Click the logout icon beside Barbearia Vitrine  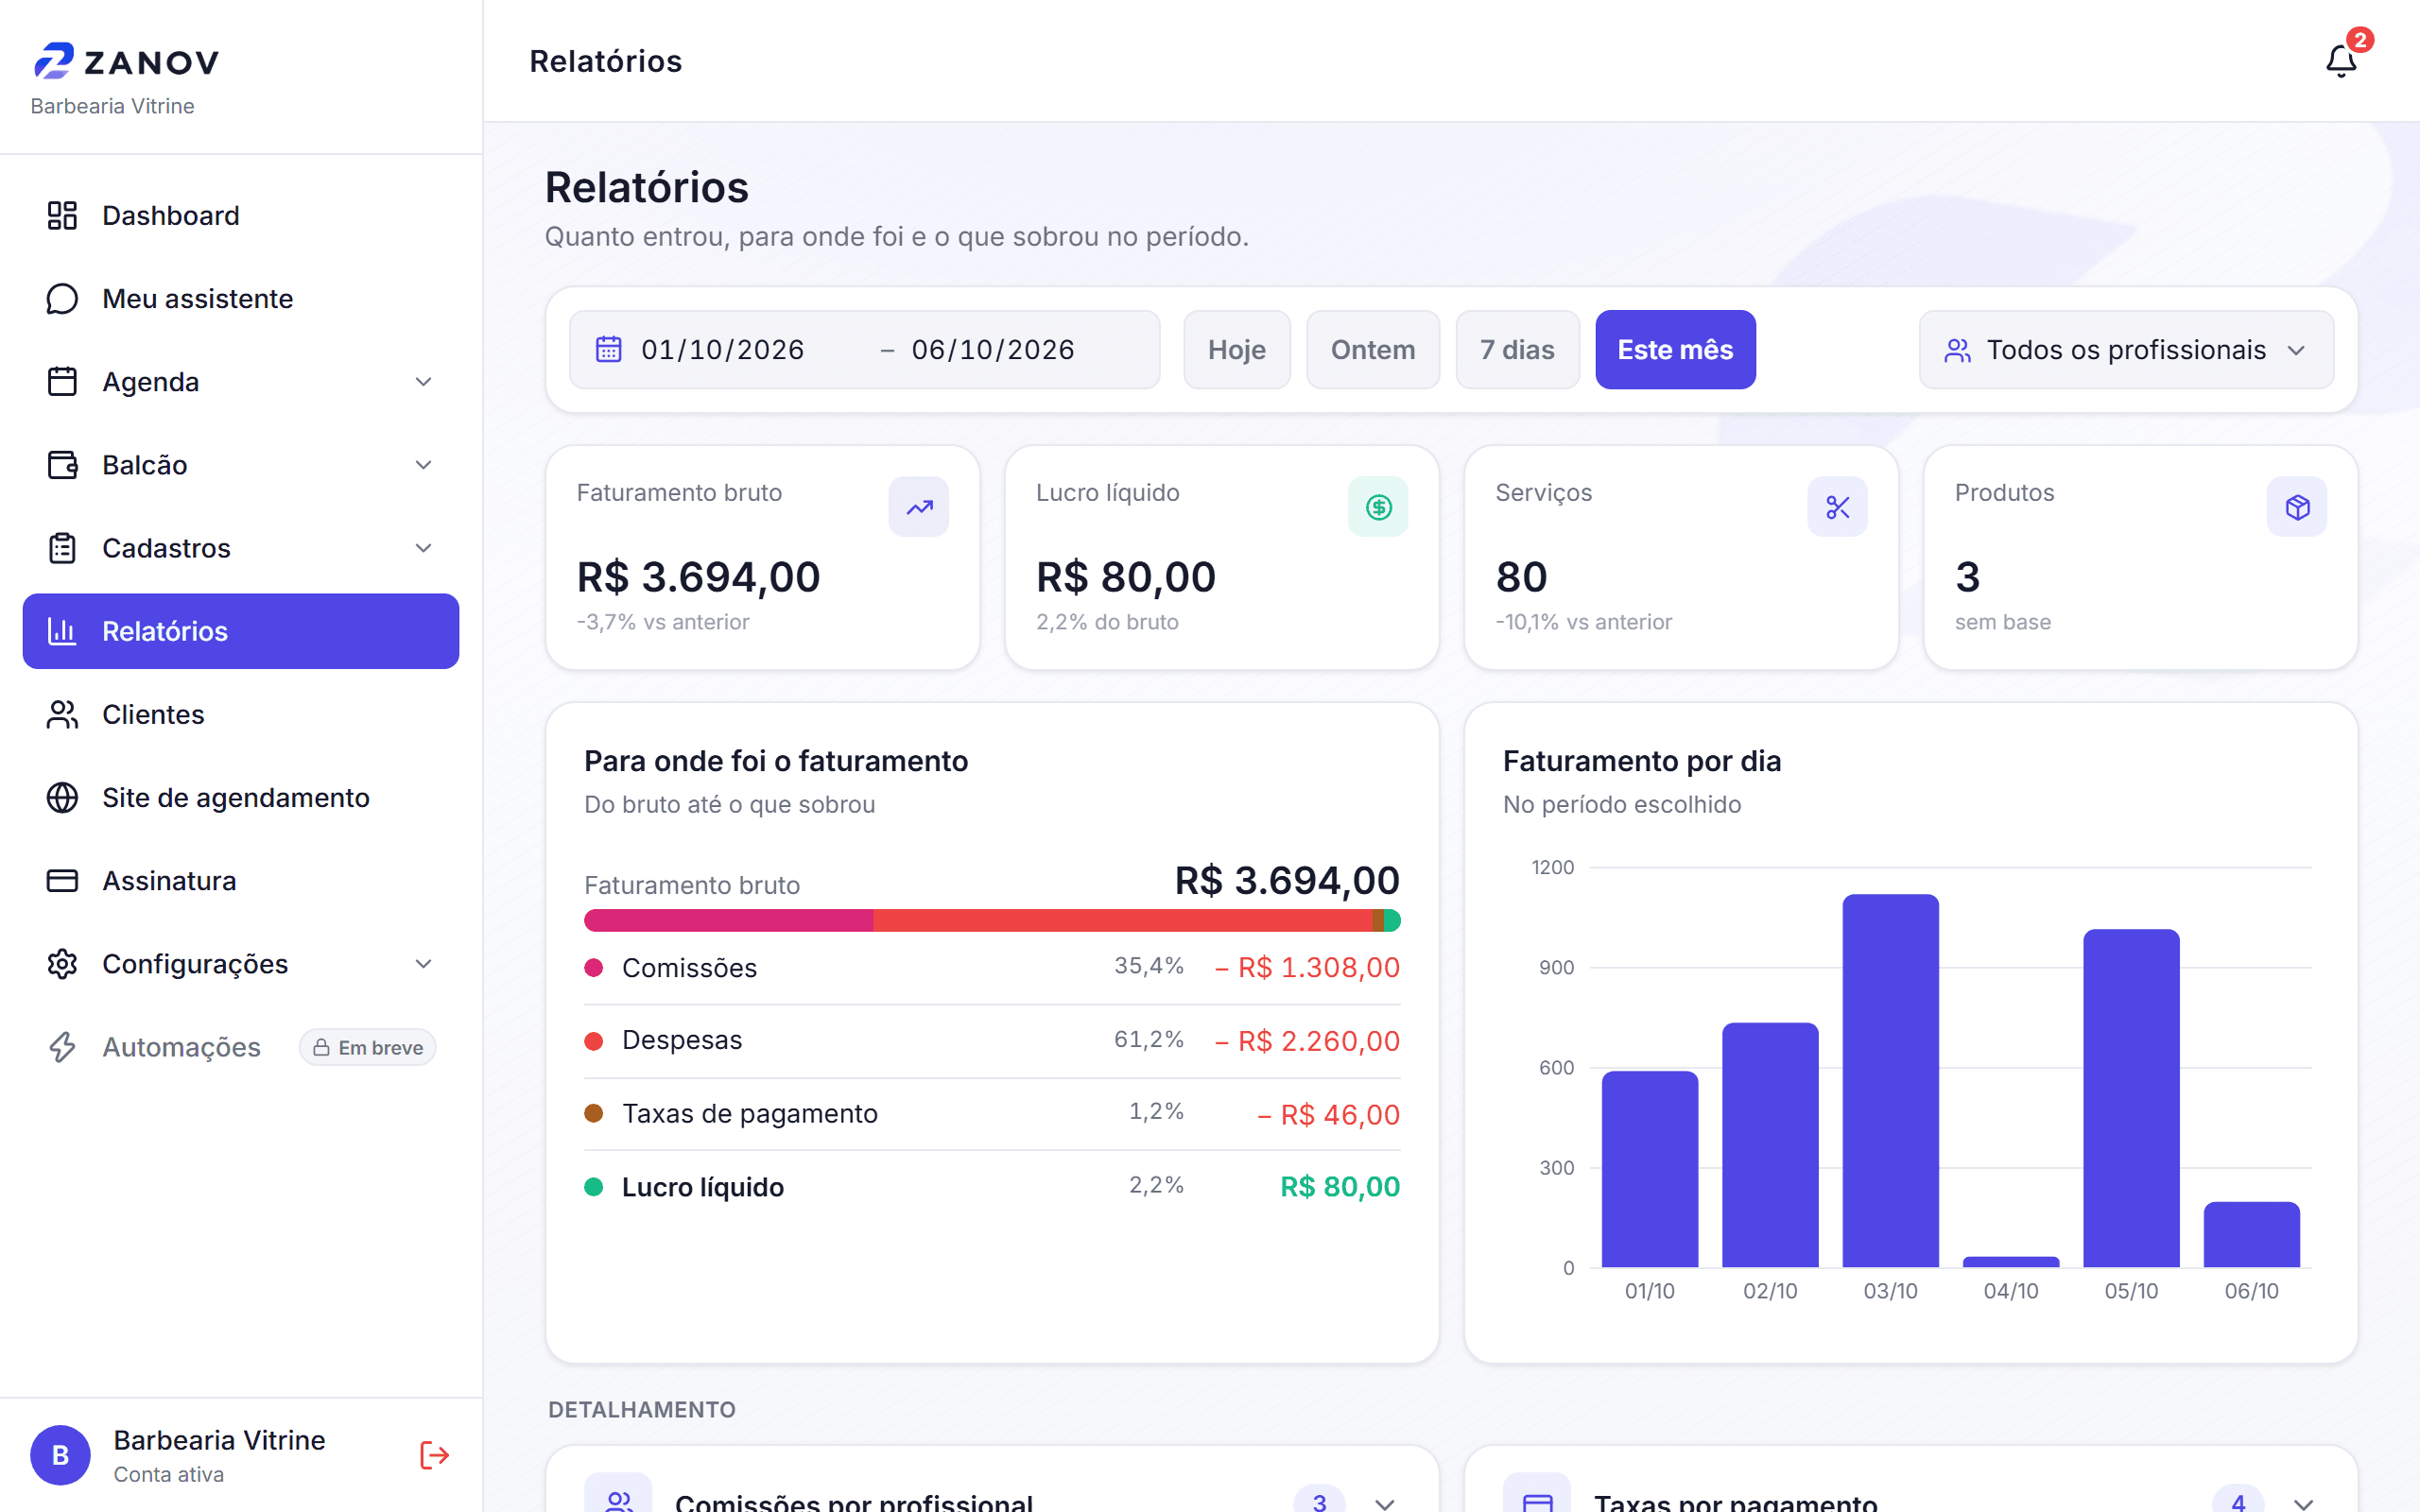tap(434, 1455)
